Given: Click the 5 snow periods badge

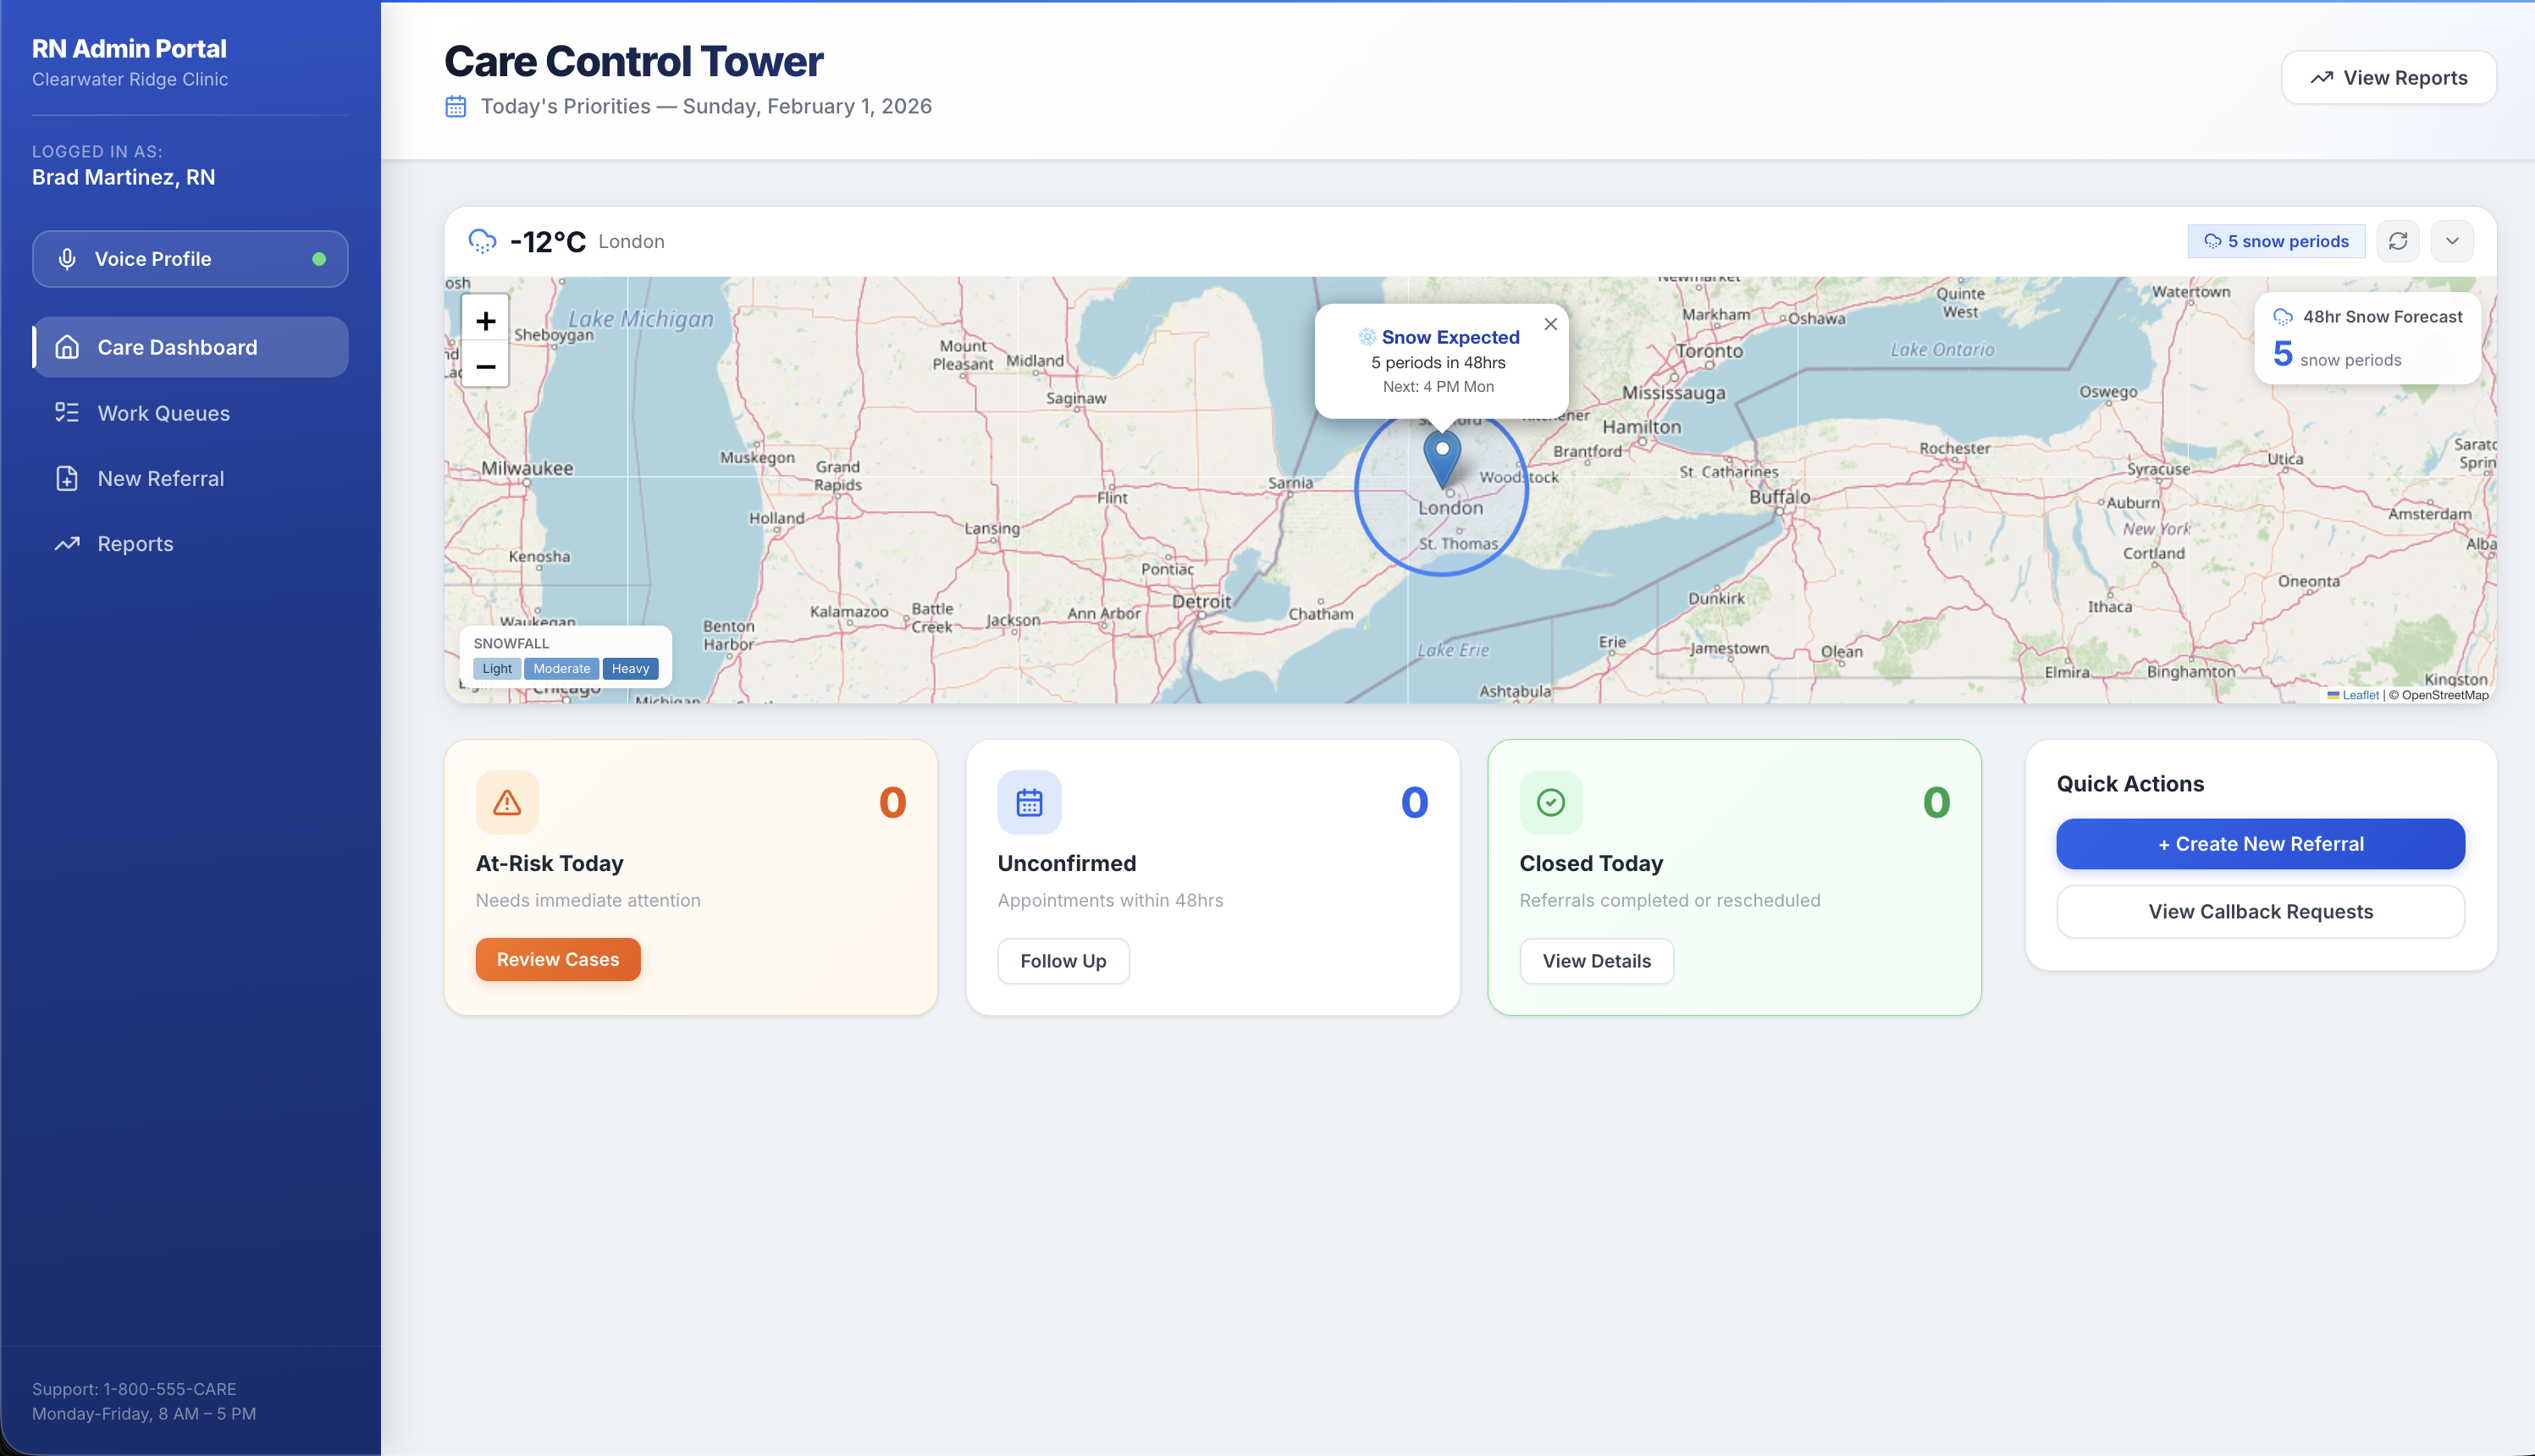Looking at the screenshot, I should [x=2275, y=241].
